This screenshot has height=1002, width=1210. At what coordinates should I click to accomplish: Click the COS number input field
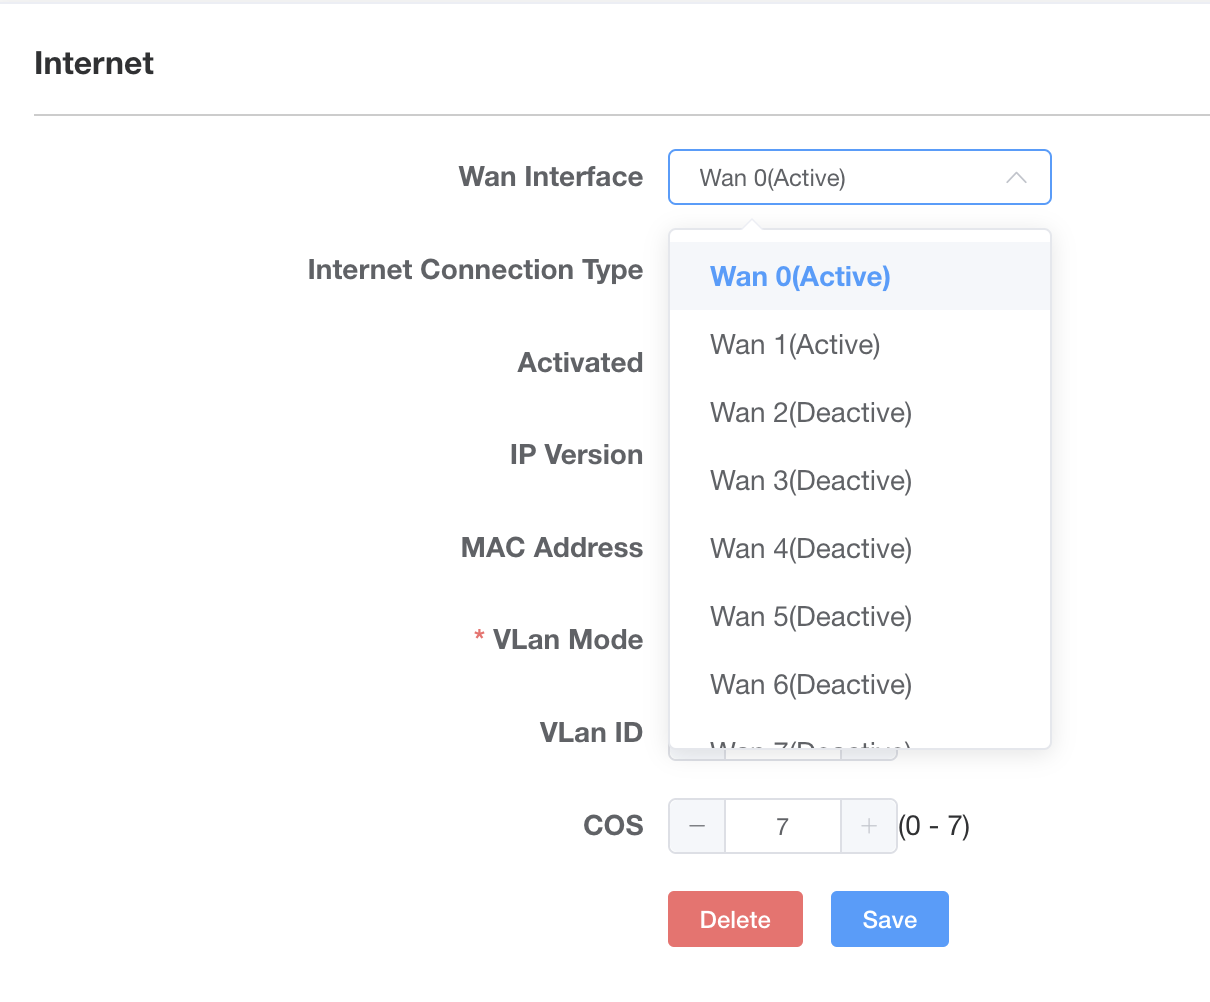782,826
